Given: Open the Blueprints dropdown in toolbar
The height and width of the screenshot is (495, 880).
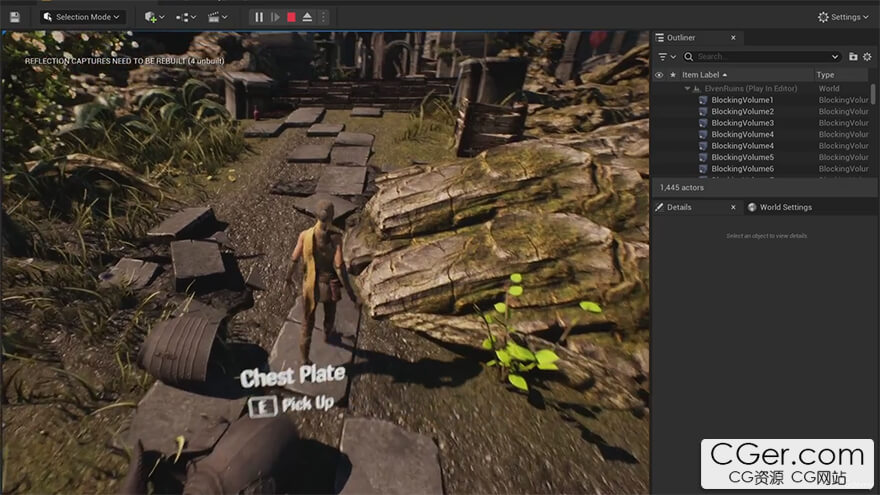Looking at the screenshot, I should [x=186, y=17].
